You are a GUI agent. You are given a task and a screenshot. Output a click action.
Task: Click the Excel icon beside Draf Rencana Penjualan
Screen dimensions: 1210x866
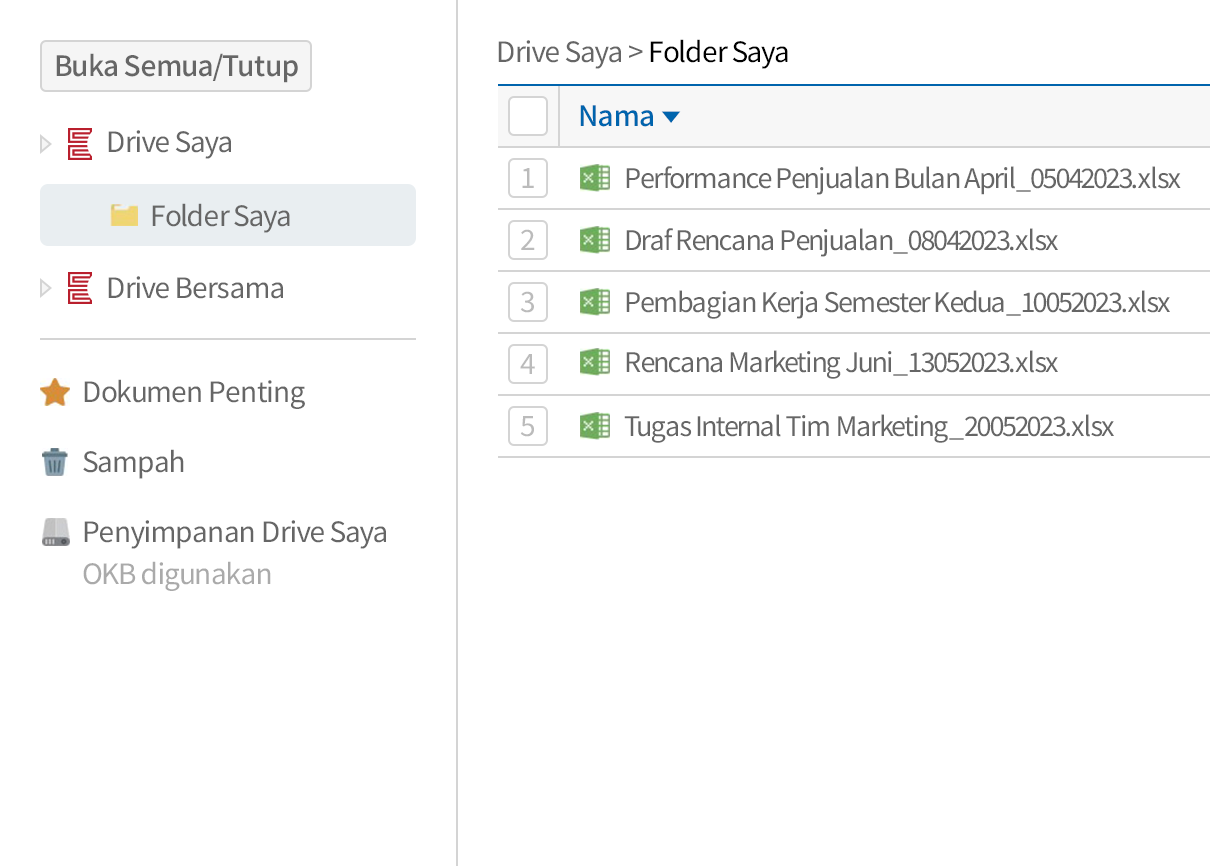(x=595, y=240)
